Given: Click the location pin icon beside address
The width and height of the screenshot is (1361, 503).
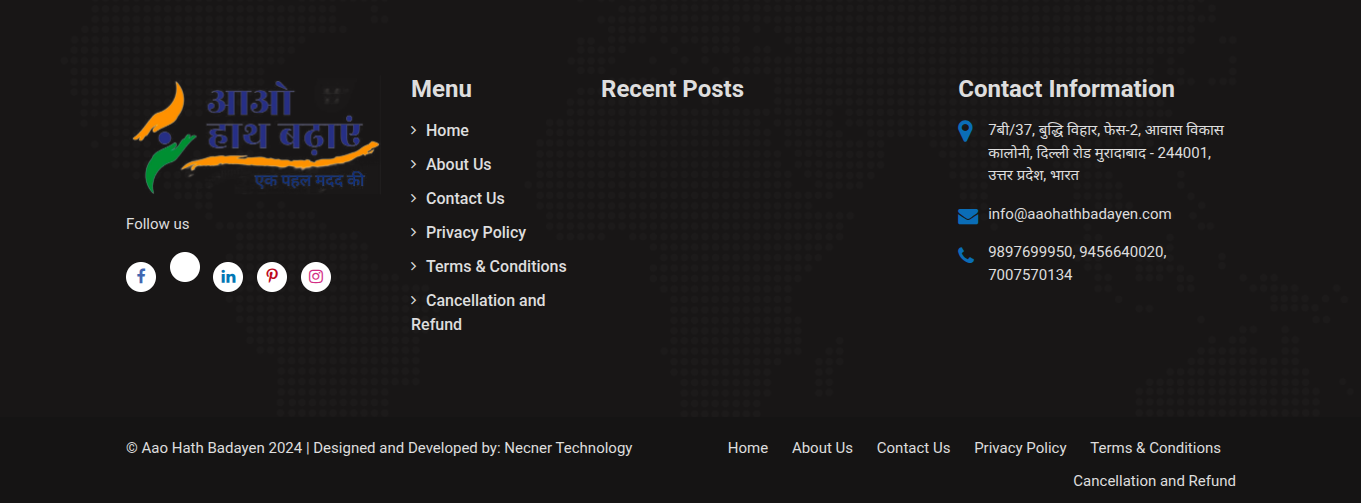Looking at the screenshot, I should [965, 131].
